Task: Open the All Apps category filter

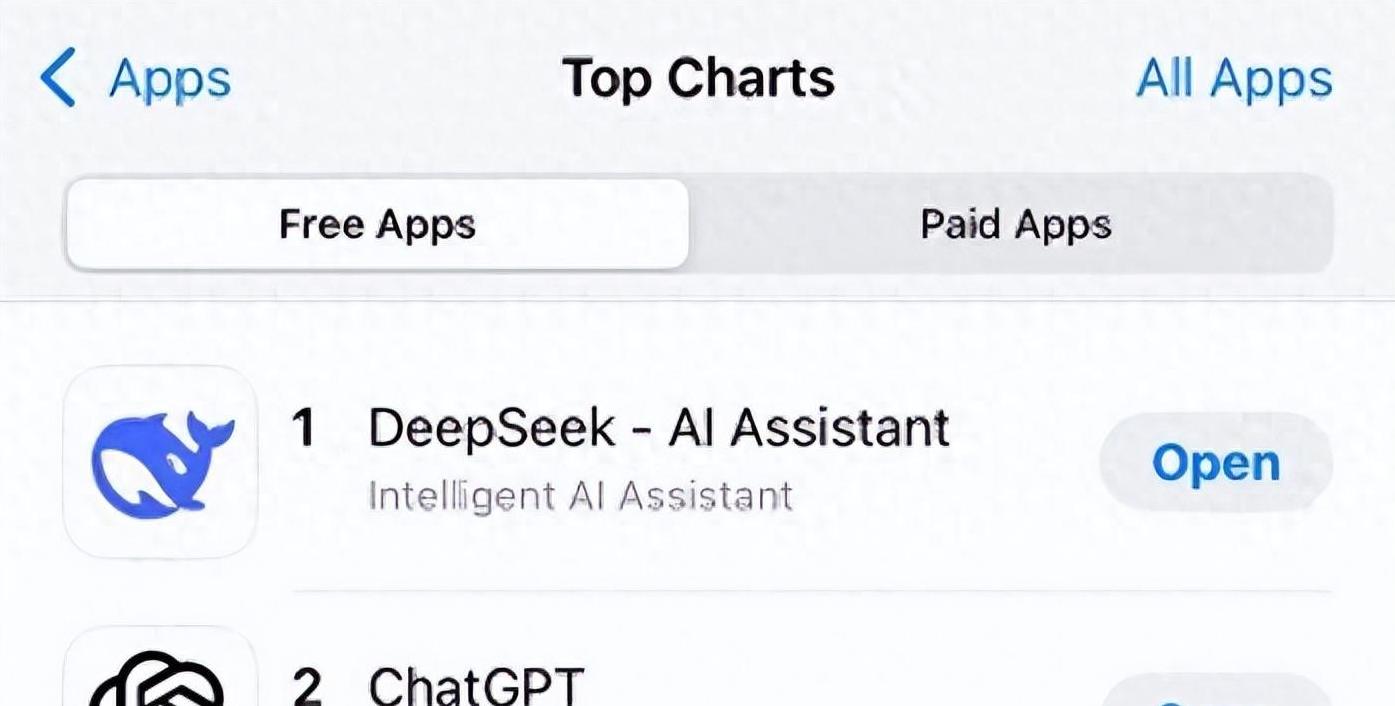Action: pyautogui.click(x=1234, y=79)
